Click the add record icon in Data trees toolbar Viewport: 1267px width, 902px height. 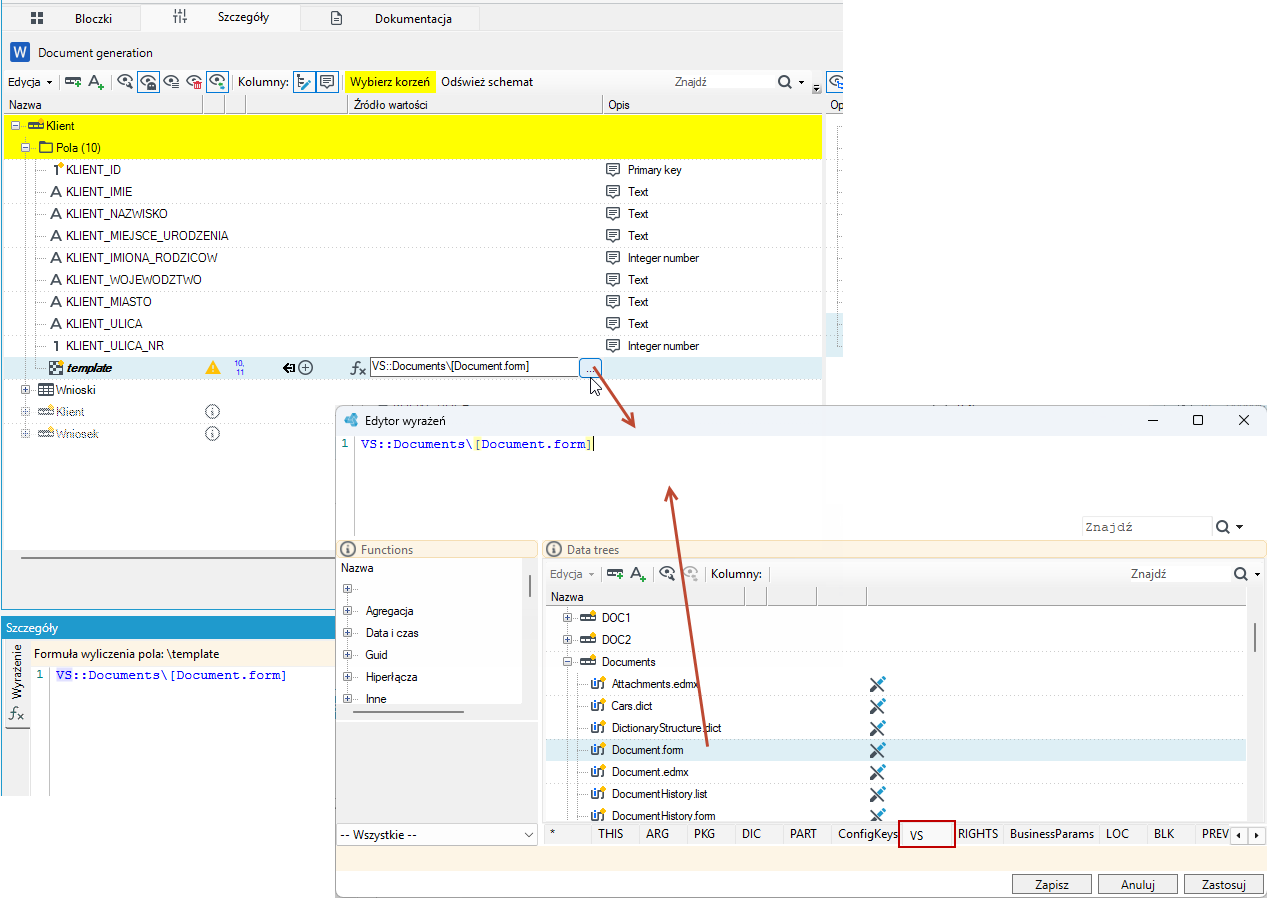[615, 574]
